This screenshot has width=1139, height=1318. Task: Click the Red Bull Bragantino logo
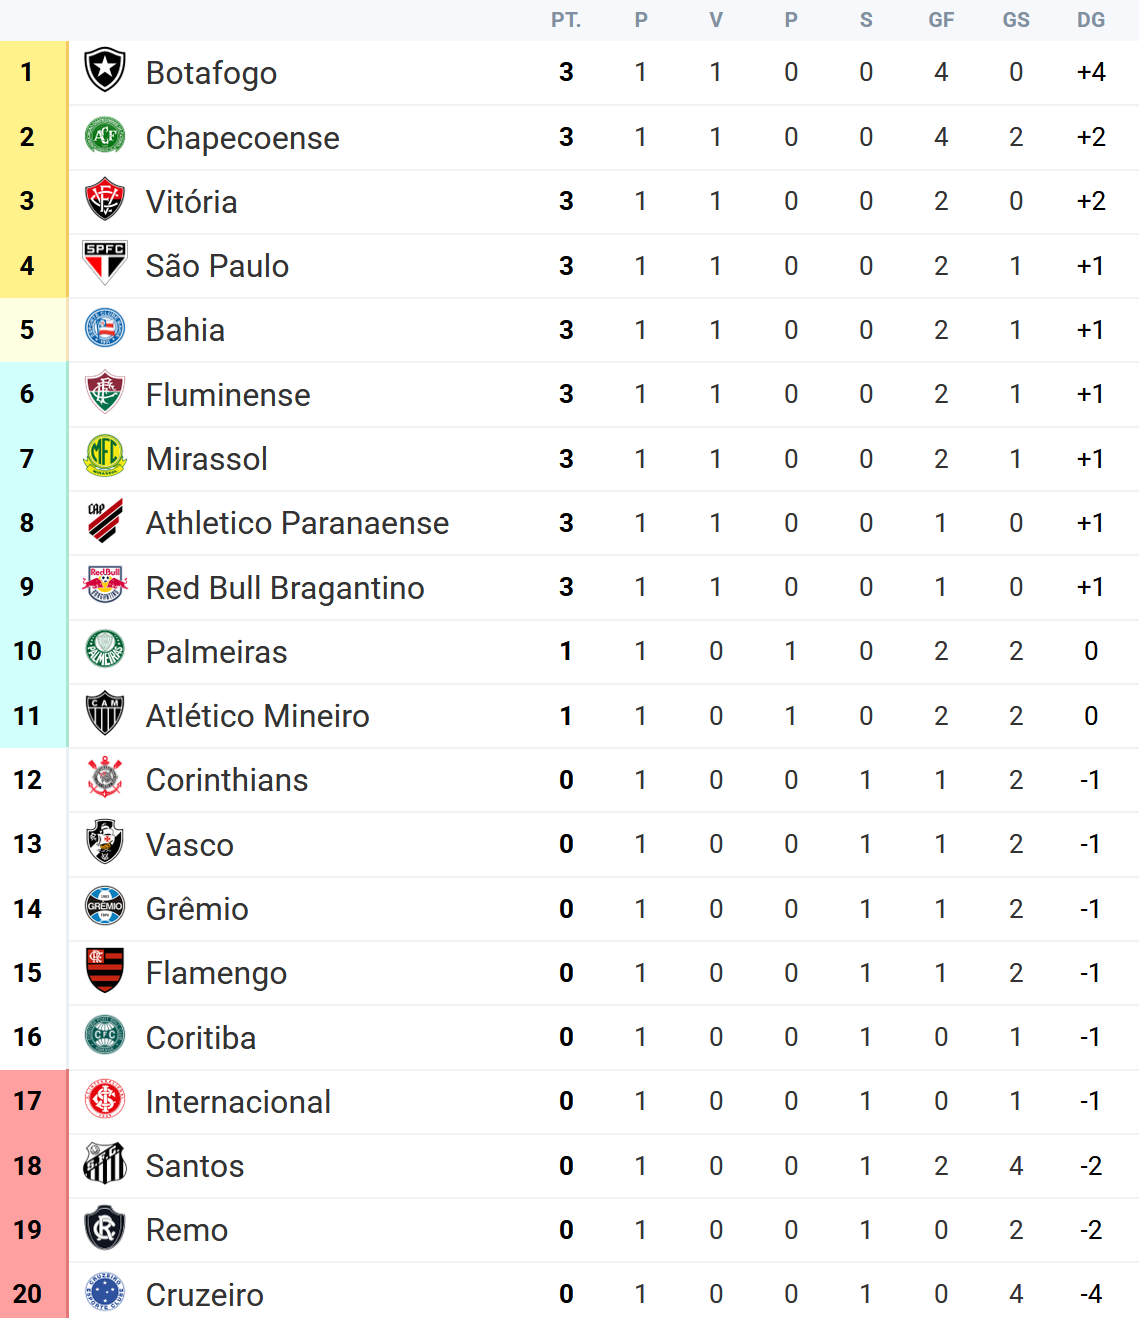[105, 587]
